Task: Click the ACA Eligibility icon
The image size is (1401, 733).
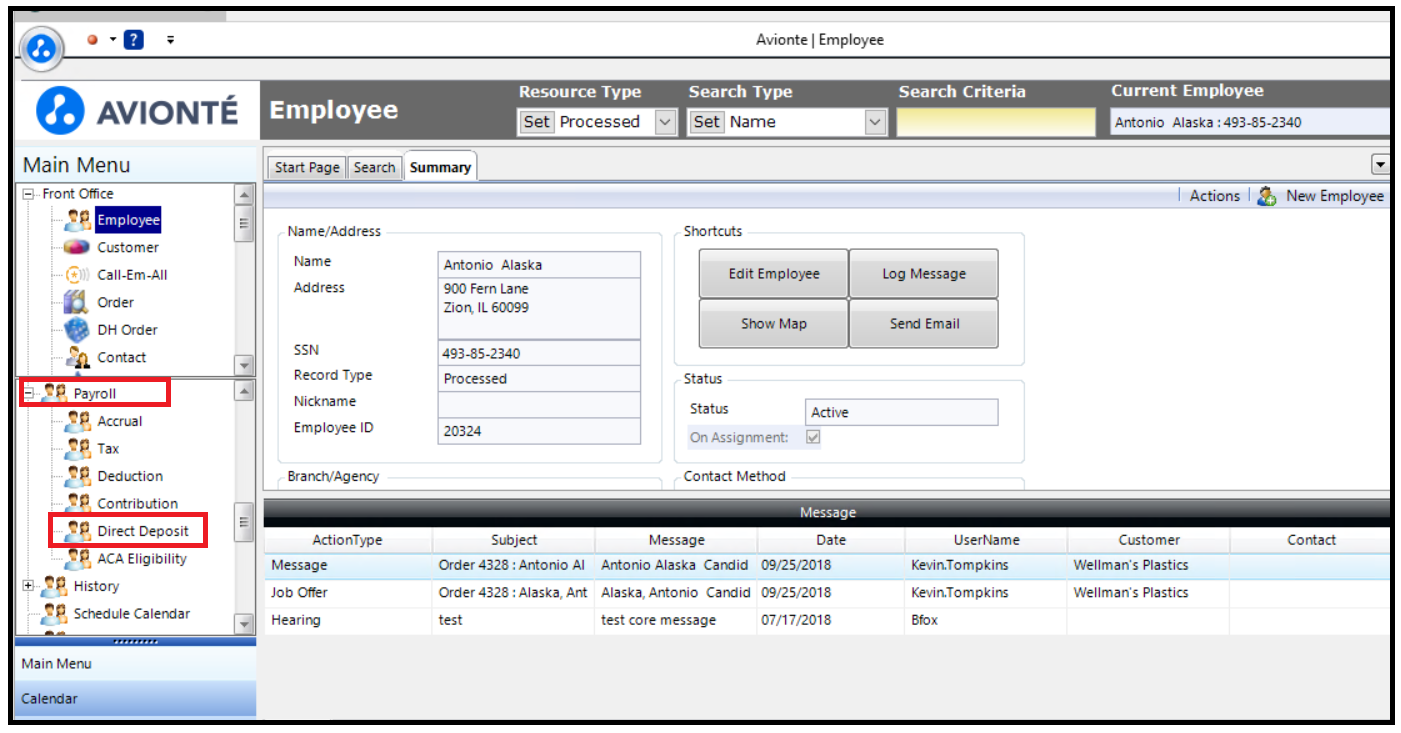Action: click(x=78, y=559)
